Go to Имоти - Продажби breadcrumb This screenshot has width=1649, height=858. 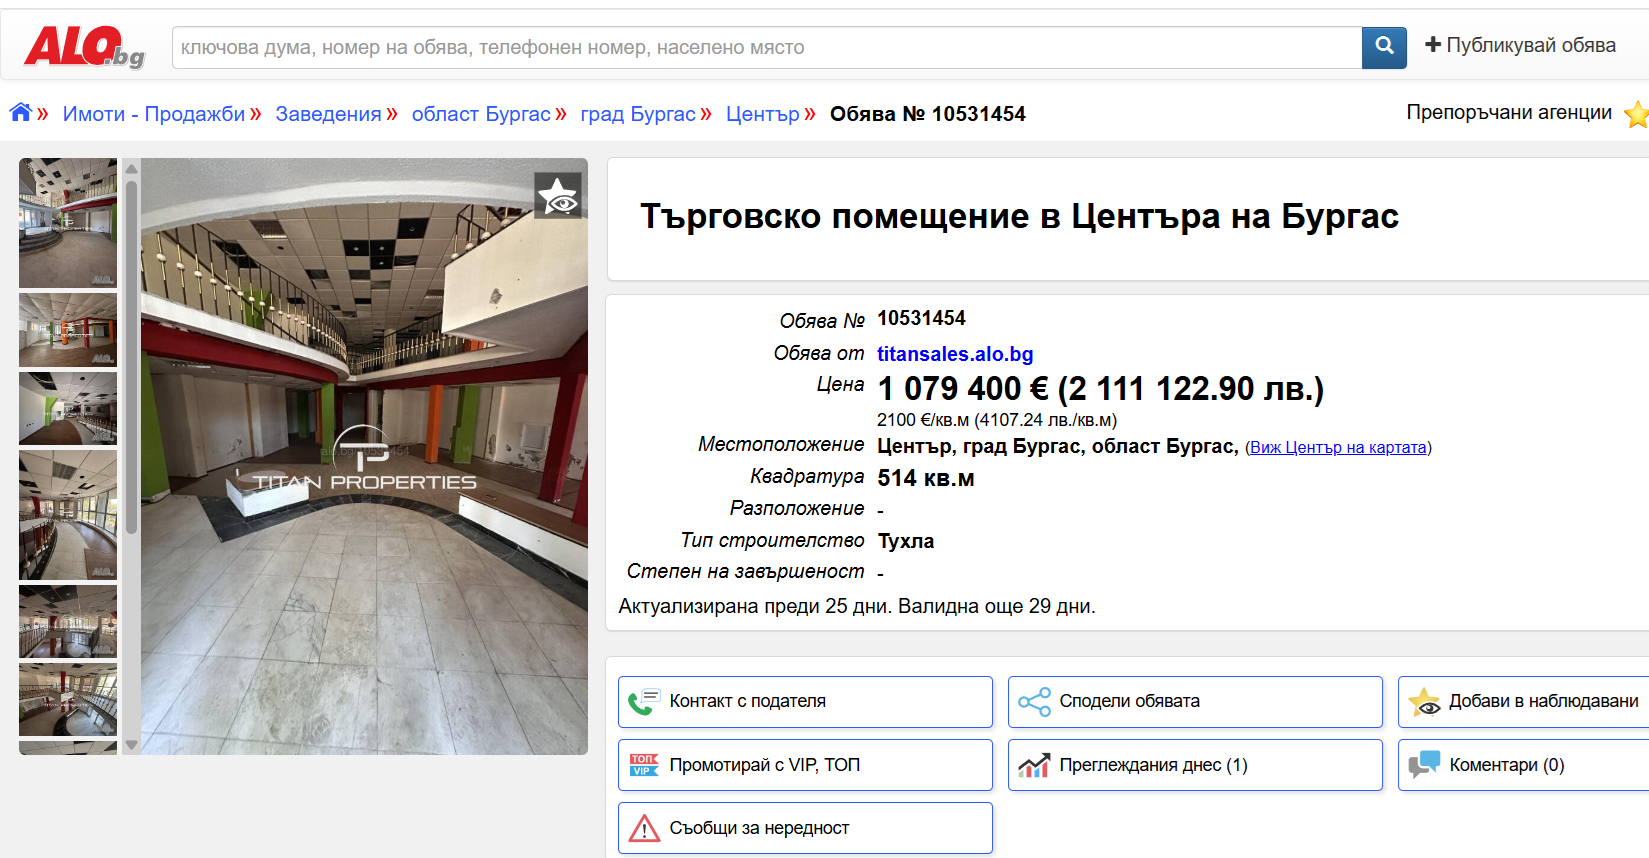tap(154, 114)
